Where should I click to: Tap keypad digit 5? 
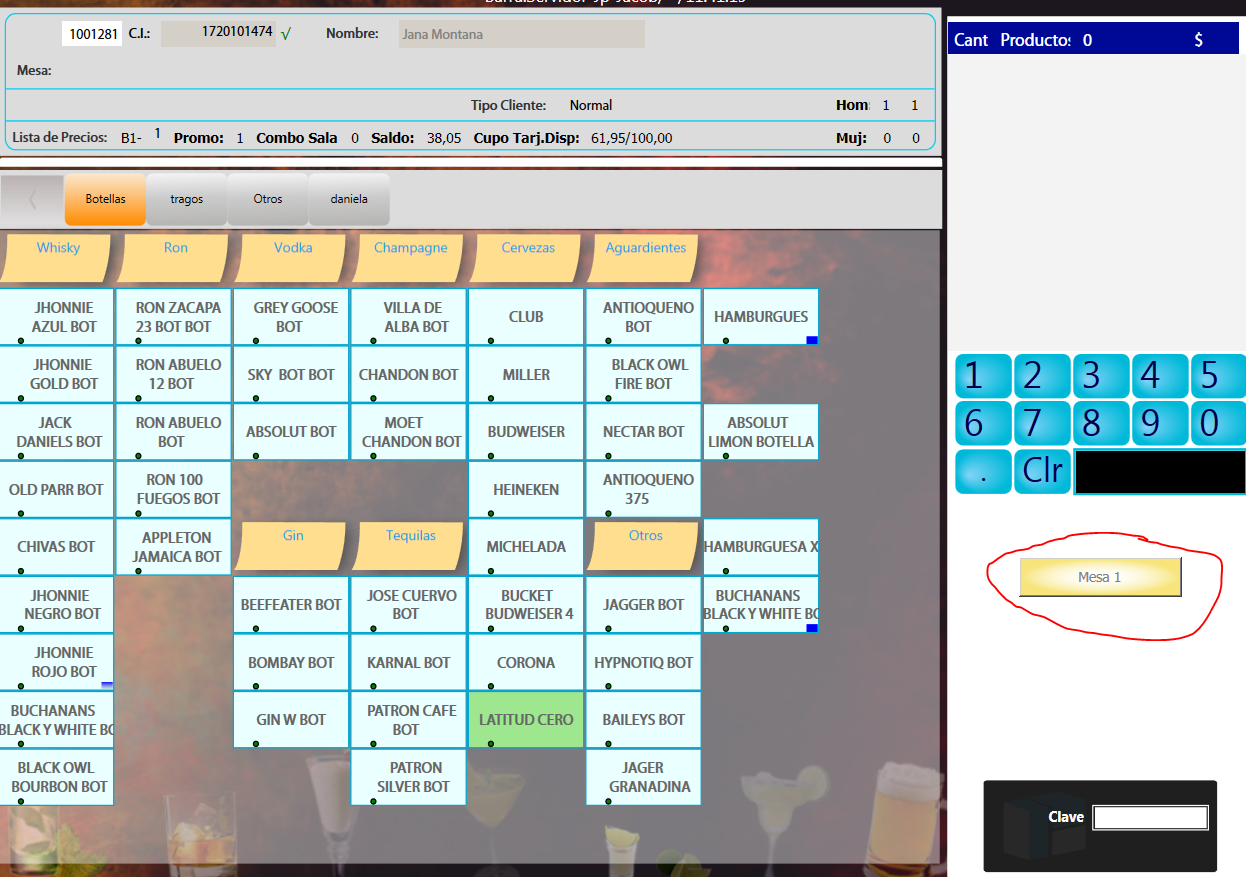point(1218,376)
